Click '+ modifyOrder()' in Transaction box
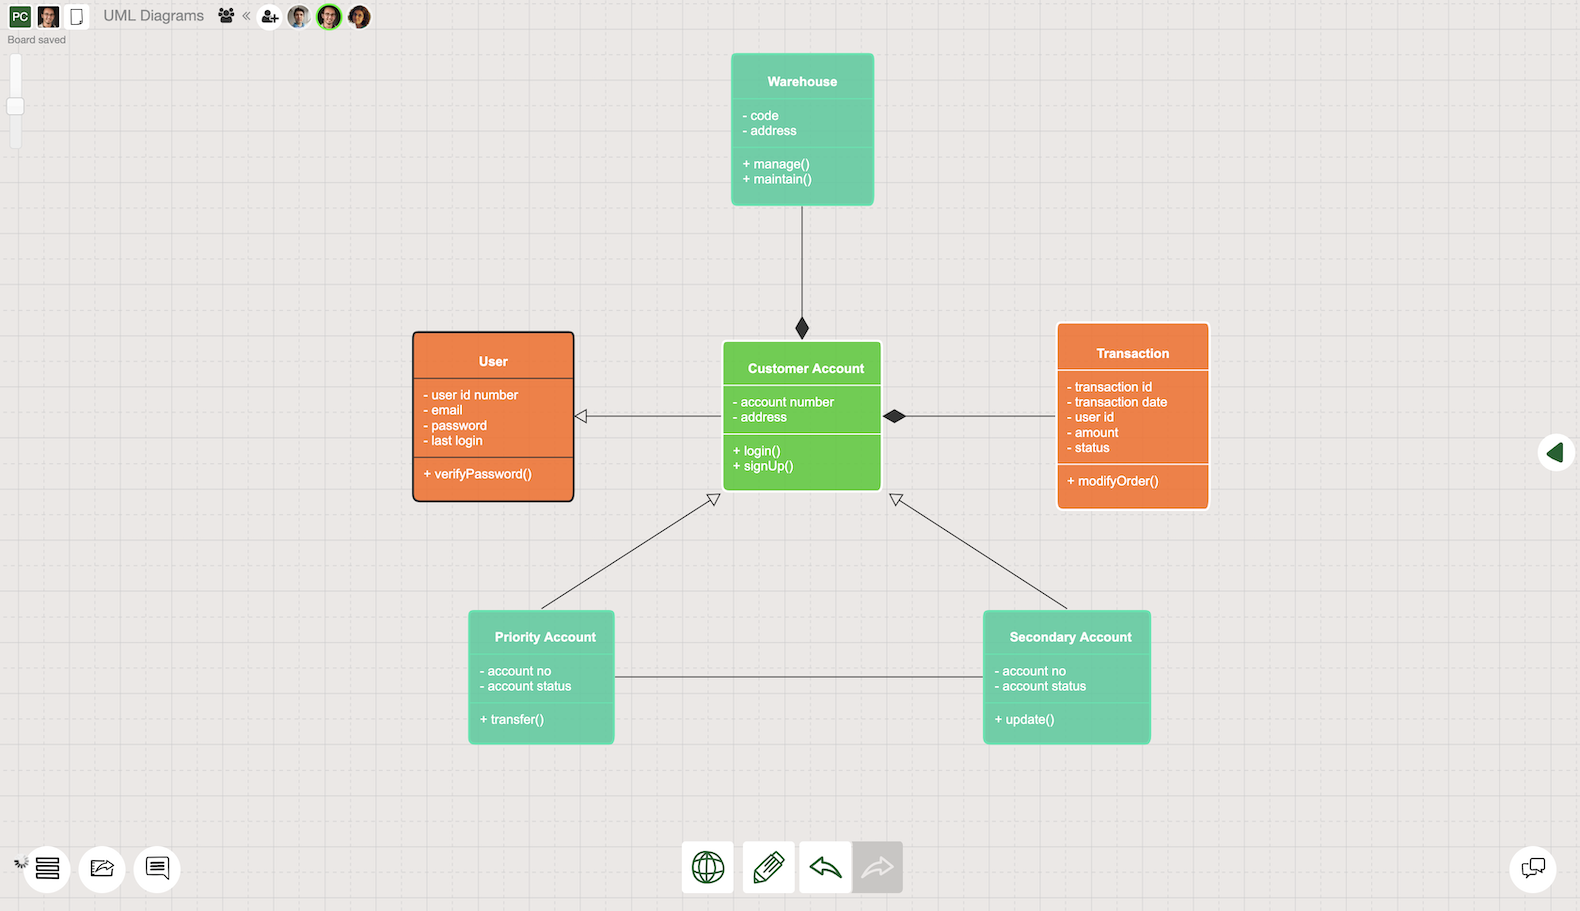The height and width of the screenshot is (911, 1580). pos(1113,481)
